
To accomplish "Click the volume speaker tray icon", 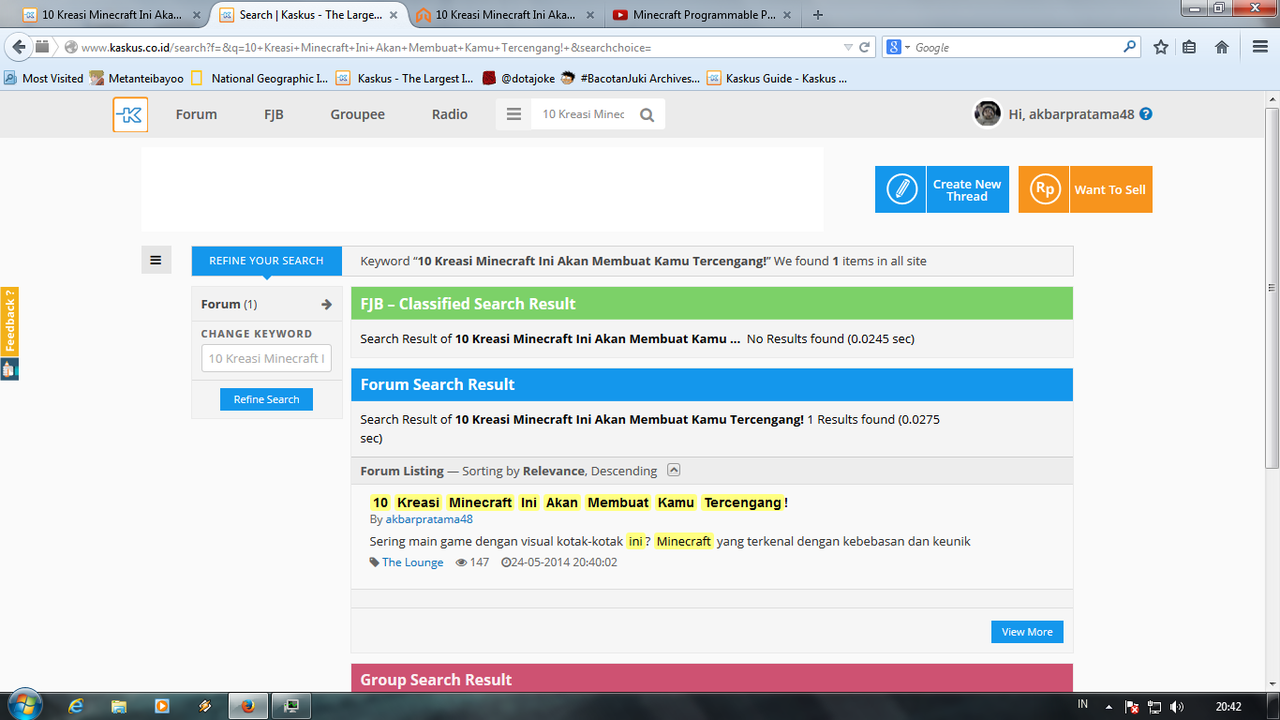I will (x=1177, y=706).
